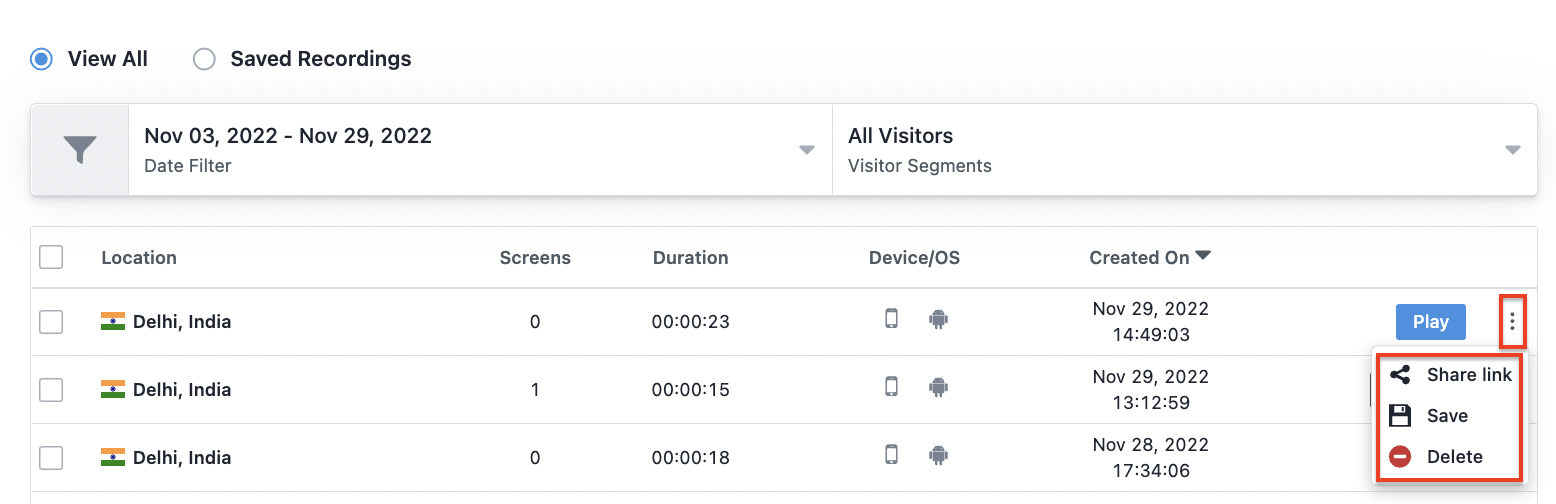The height and width of the screenshot is (504, 1556).
Task: Click Android icon in 17:34:06 row
Action: pyautogui.click(x=938, y=455)
